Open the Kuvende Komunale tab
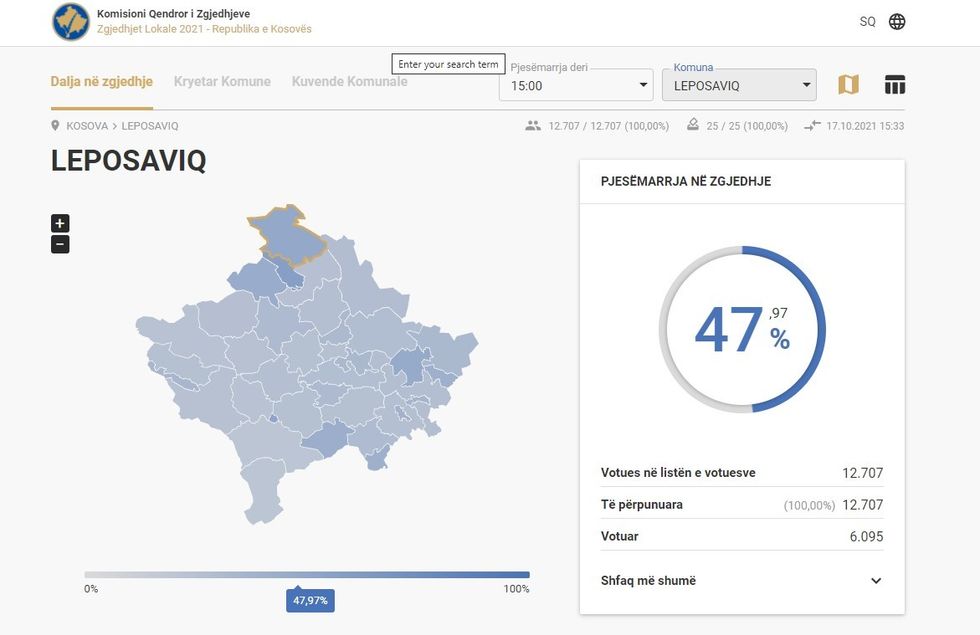 348,81
